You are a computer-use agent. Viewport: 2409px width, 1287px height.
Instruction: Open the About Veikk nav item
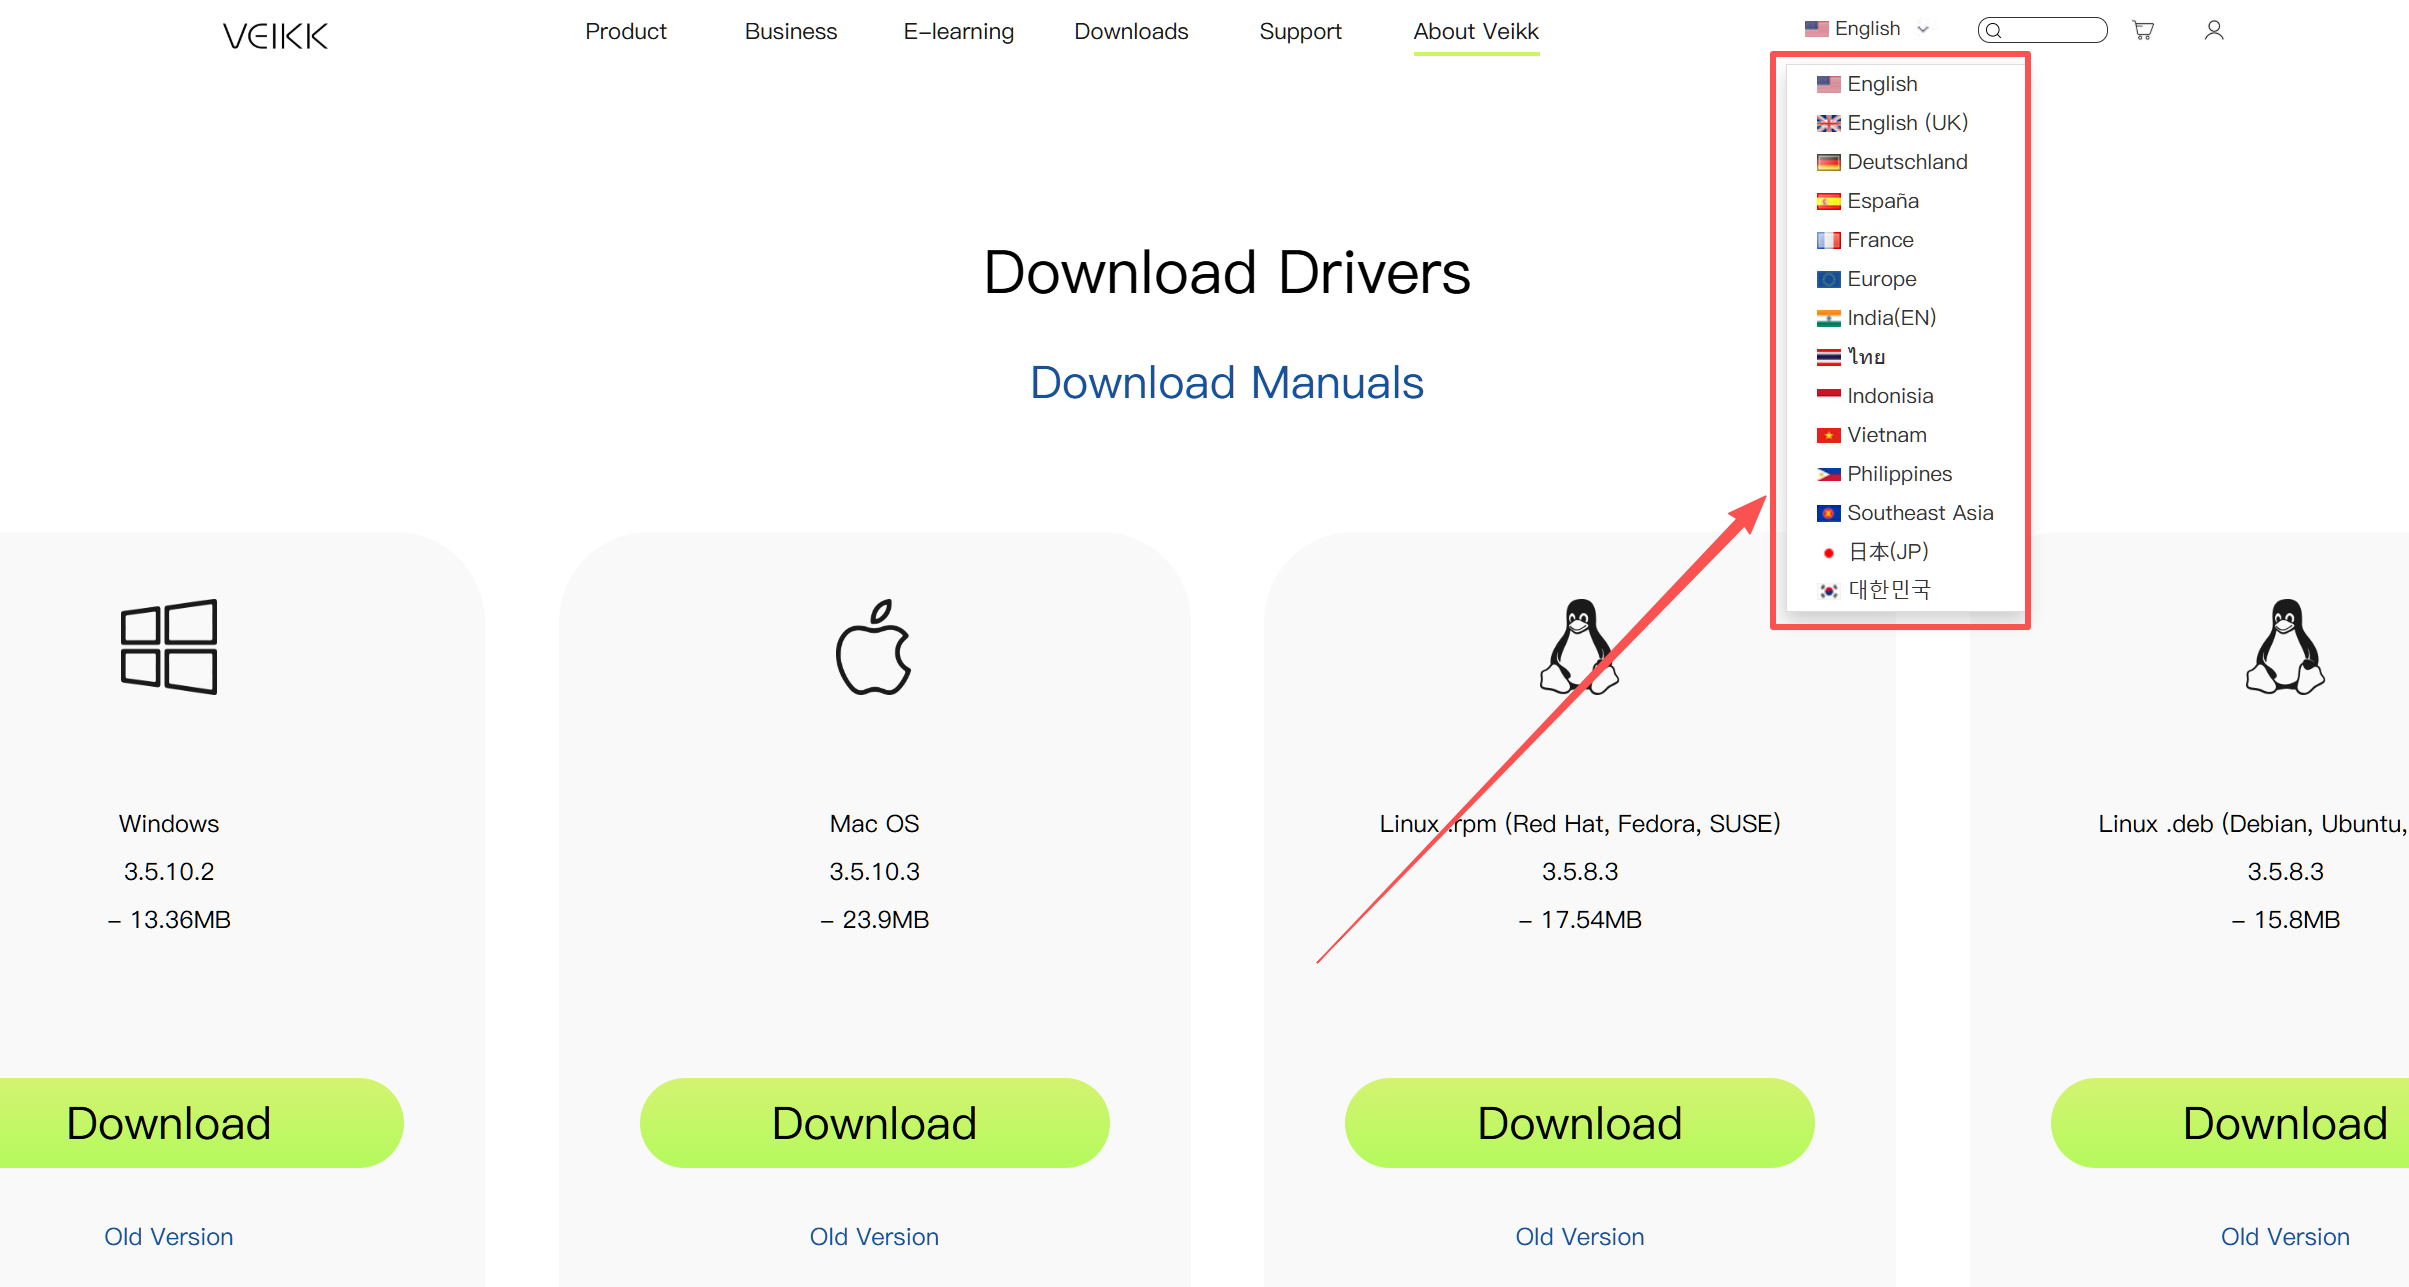[x=1476, y=32]
